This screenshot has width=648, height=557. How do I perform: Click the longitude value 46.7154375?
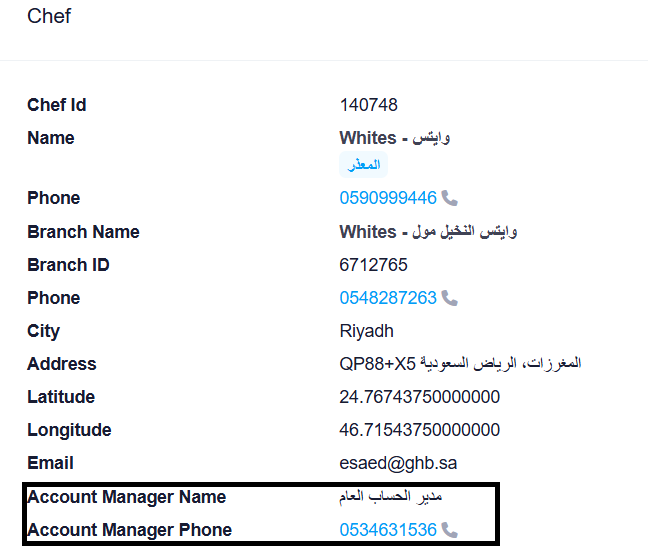(419, 430)
